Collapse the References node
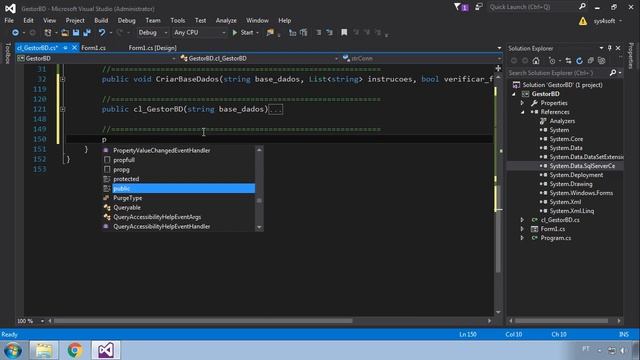The image size is (640, 360). coord(522,112)
